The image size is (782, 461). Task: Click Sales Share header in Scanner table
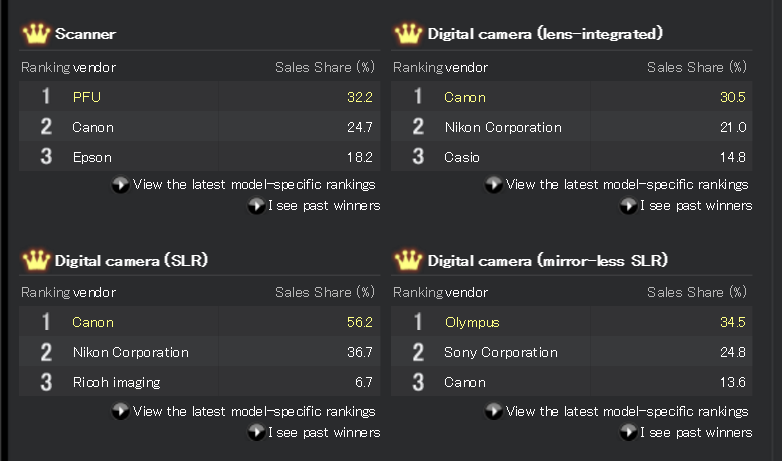pos(324,67)
